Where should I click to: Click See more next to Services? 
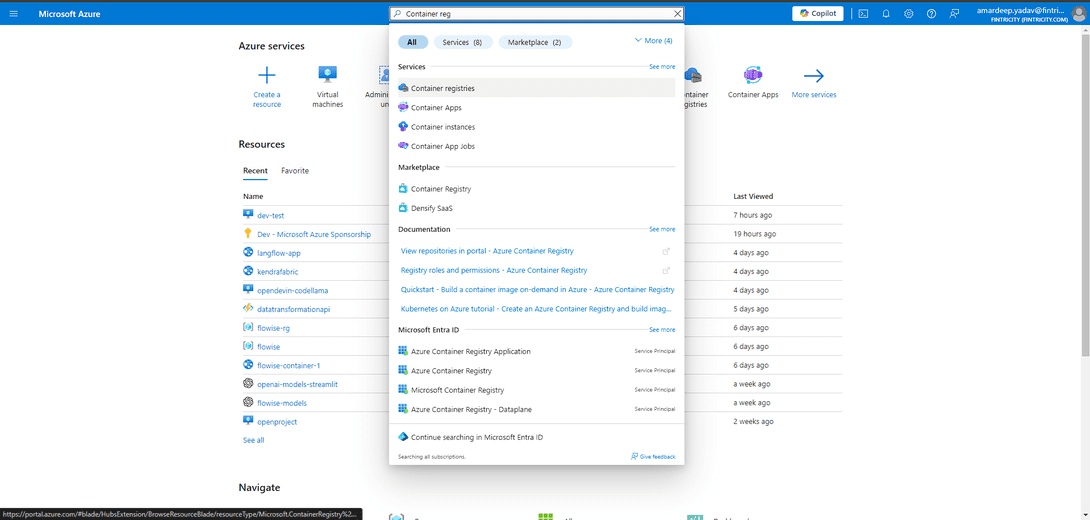click(662, 67)
